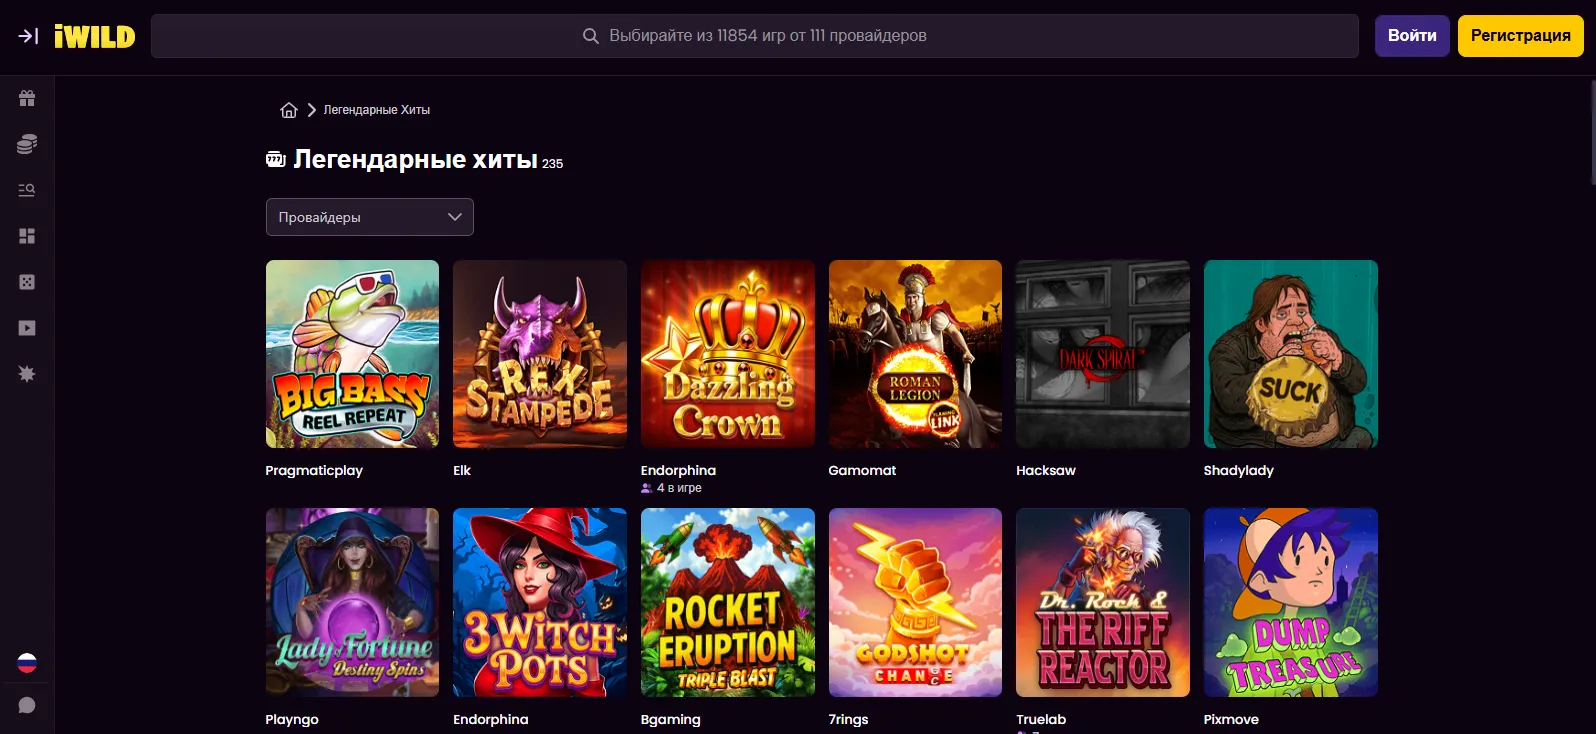Image resolution: width=1596 pixels, height=734 pixels.
Task: Change language via Russian flag icon
Action: [x=27, y=663]
